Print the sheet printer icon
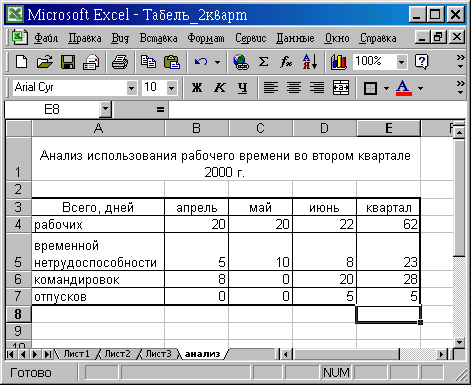The height and width of the screenshot is (385, 471). (x=120, y=62)
